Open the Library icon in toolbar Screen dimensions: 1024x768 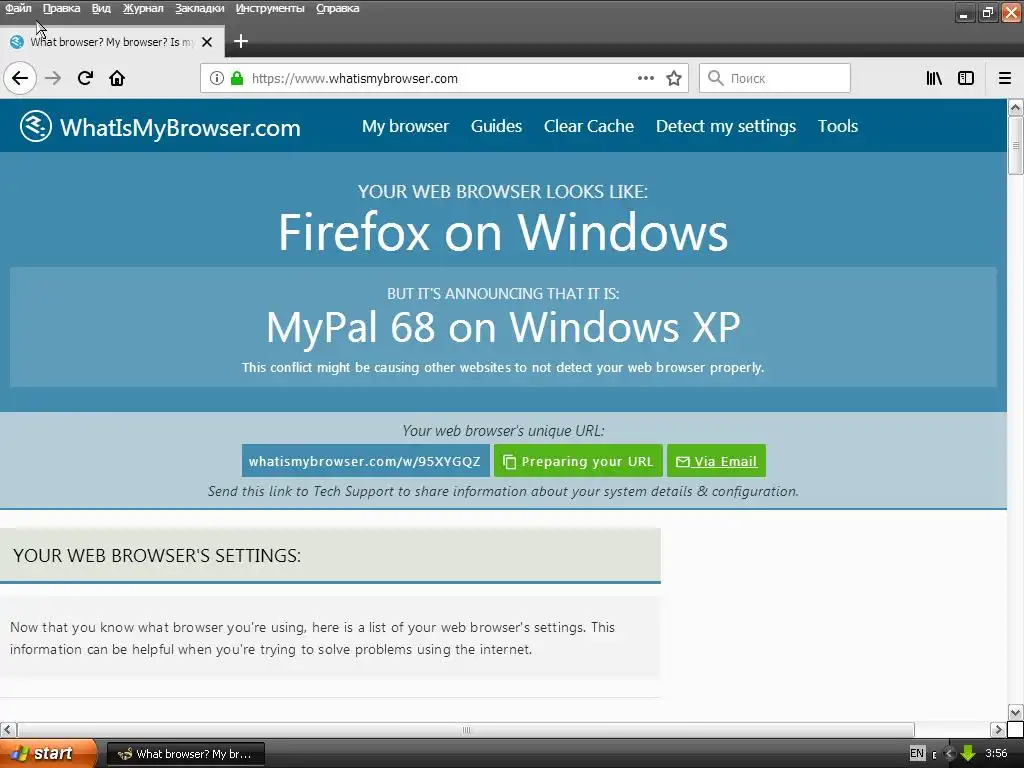pyautogui.click(x=934, y=78)
